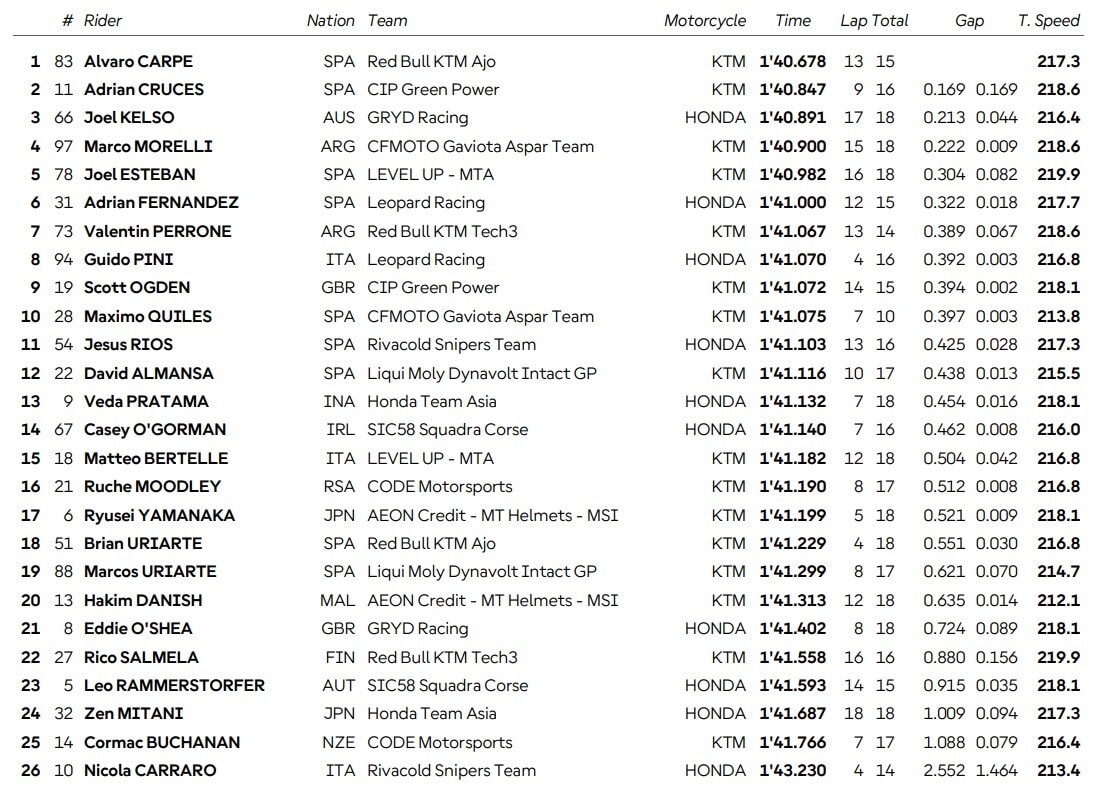Select Ryusei YAMANAKA's row
This screenshot has width=1105, height=787.
pyautogui.click(x=550, y=515)
